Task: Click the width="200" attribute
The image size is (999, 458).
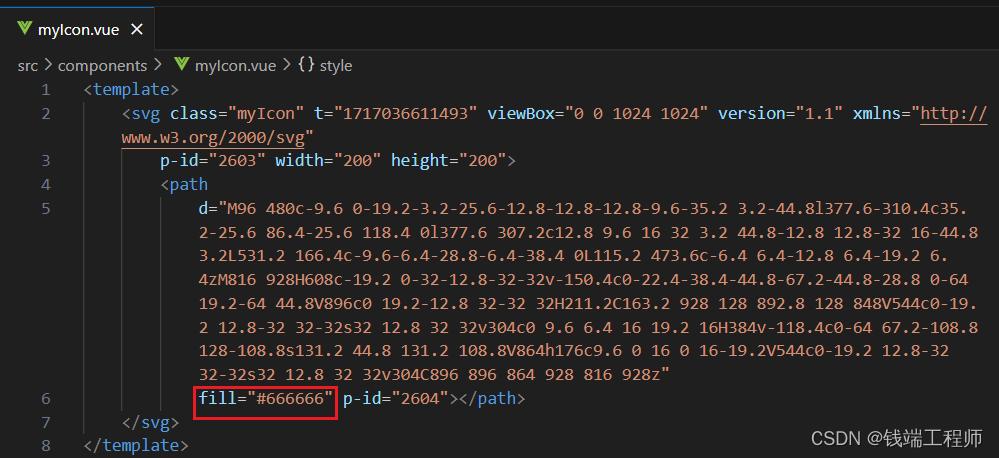Action: pyautogui.click(x=328, y=161)
